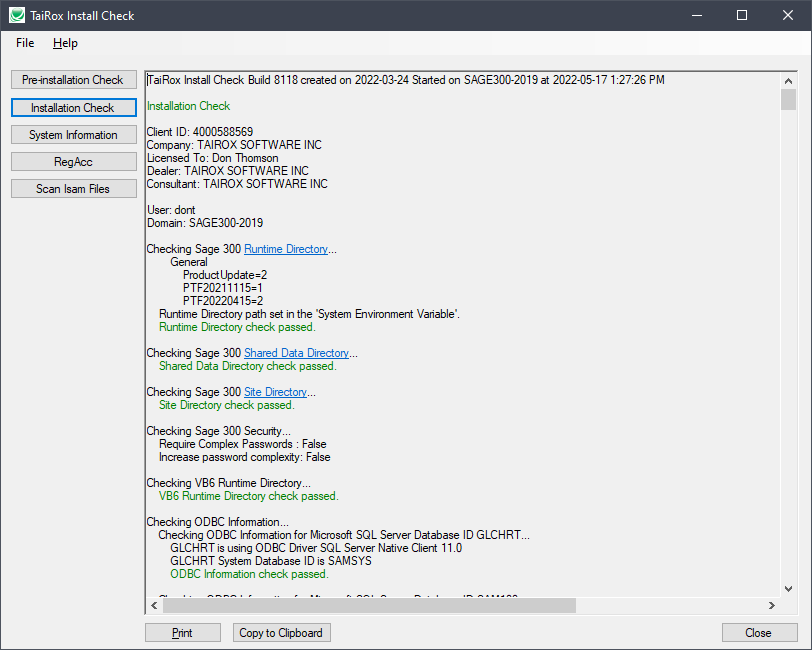Click 'Increase password complexity: False' line

click(x=244, y=457)
